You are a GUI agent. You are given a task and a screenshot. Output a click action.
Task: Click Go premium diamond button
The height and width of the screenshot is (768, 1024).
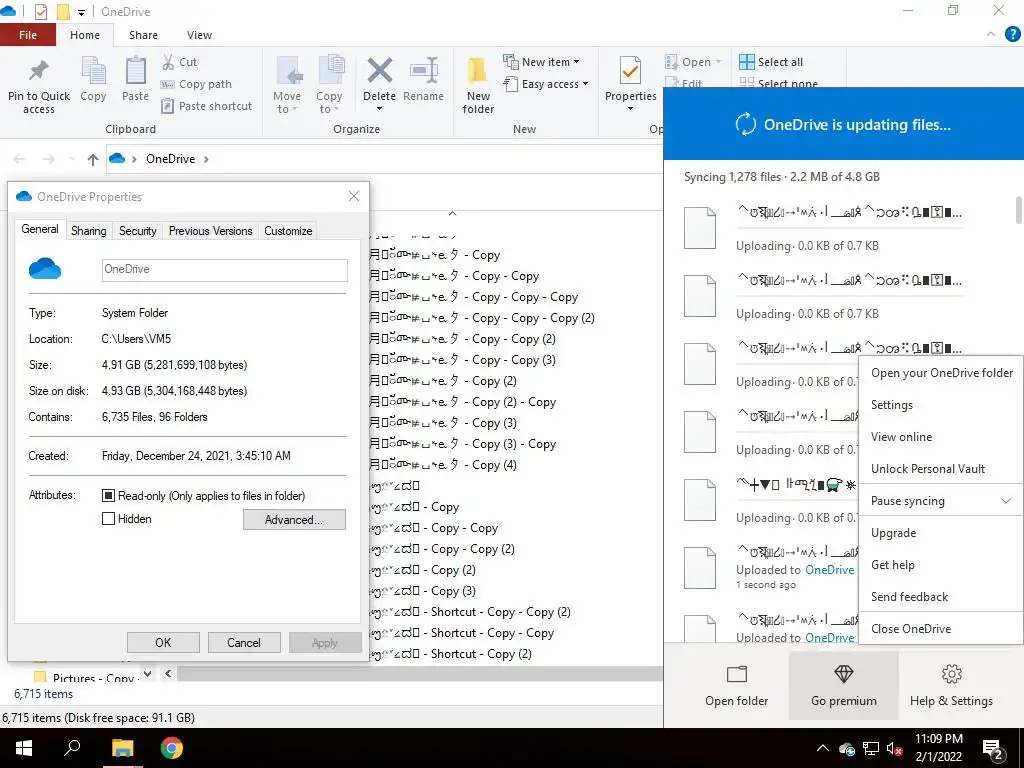coord(844,686)
